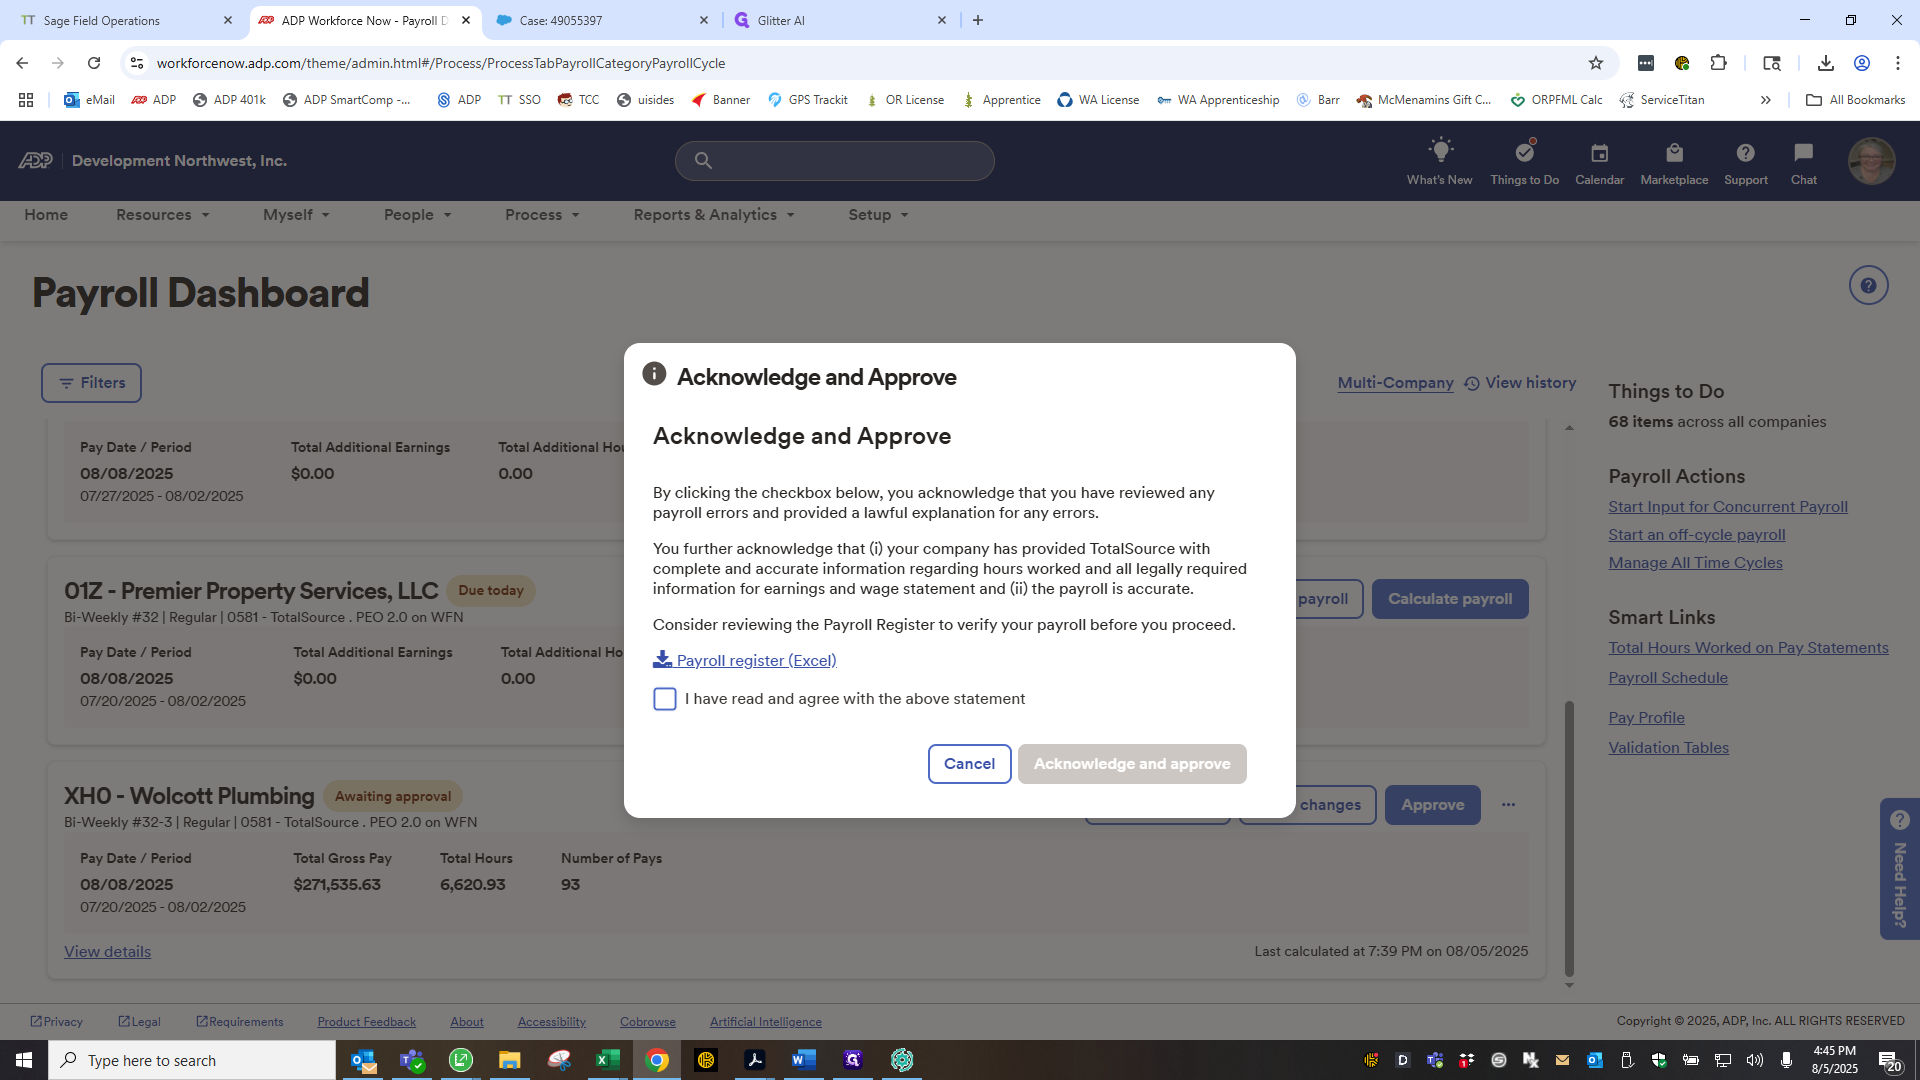Viewport: 1920px width, 1080px height.
Task: Open the Windows Start button
Action: [24, 1060]
